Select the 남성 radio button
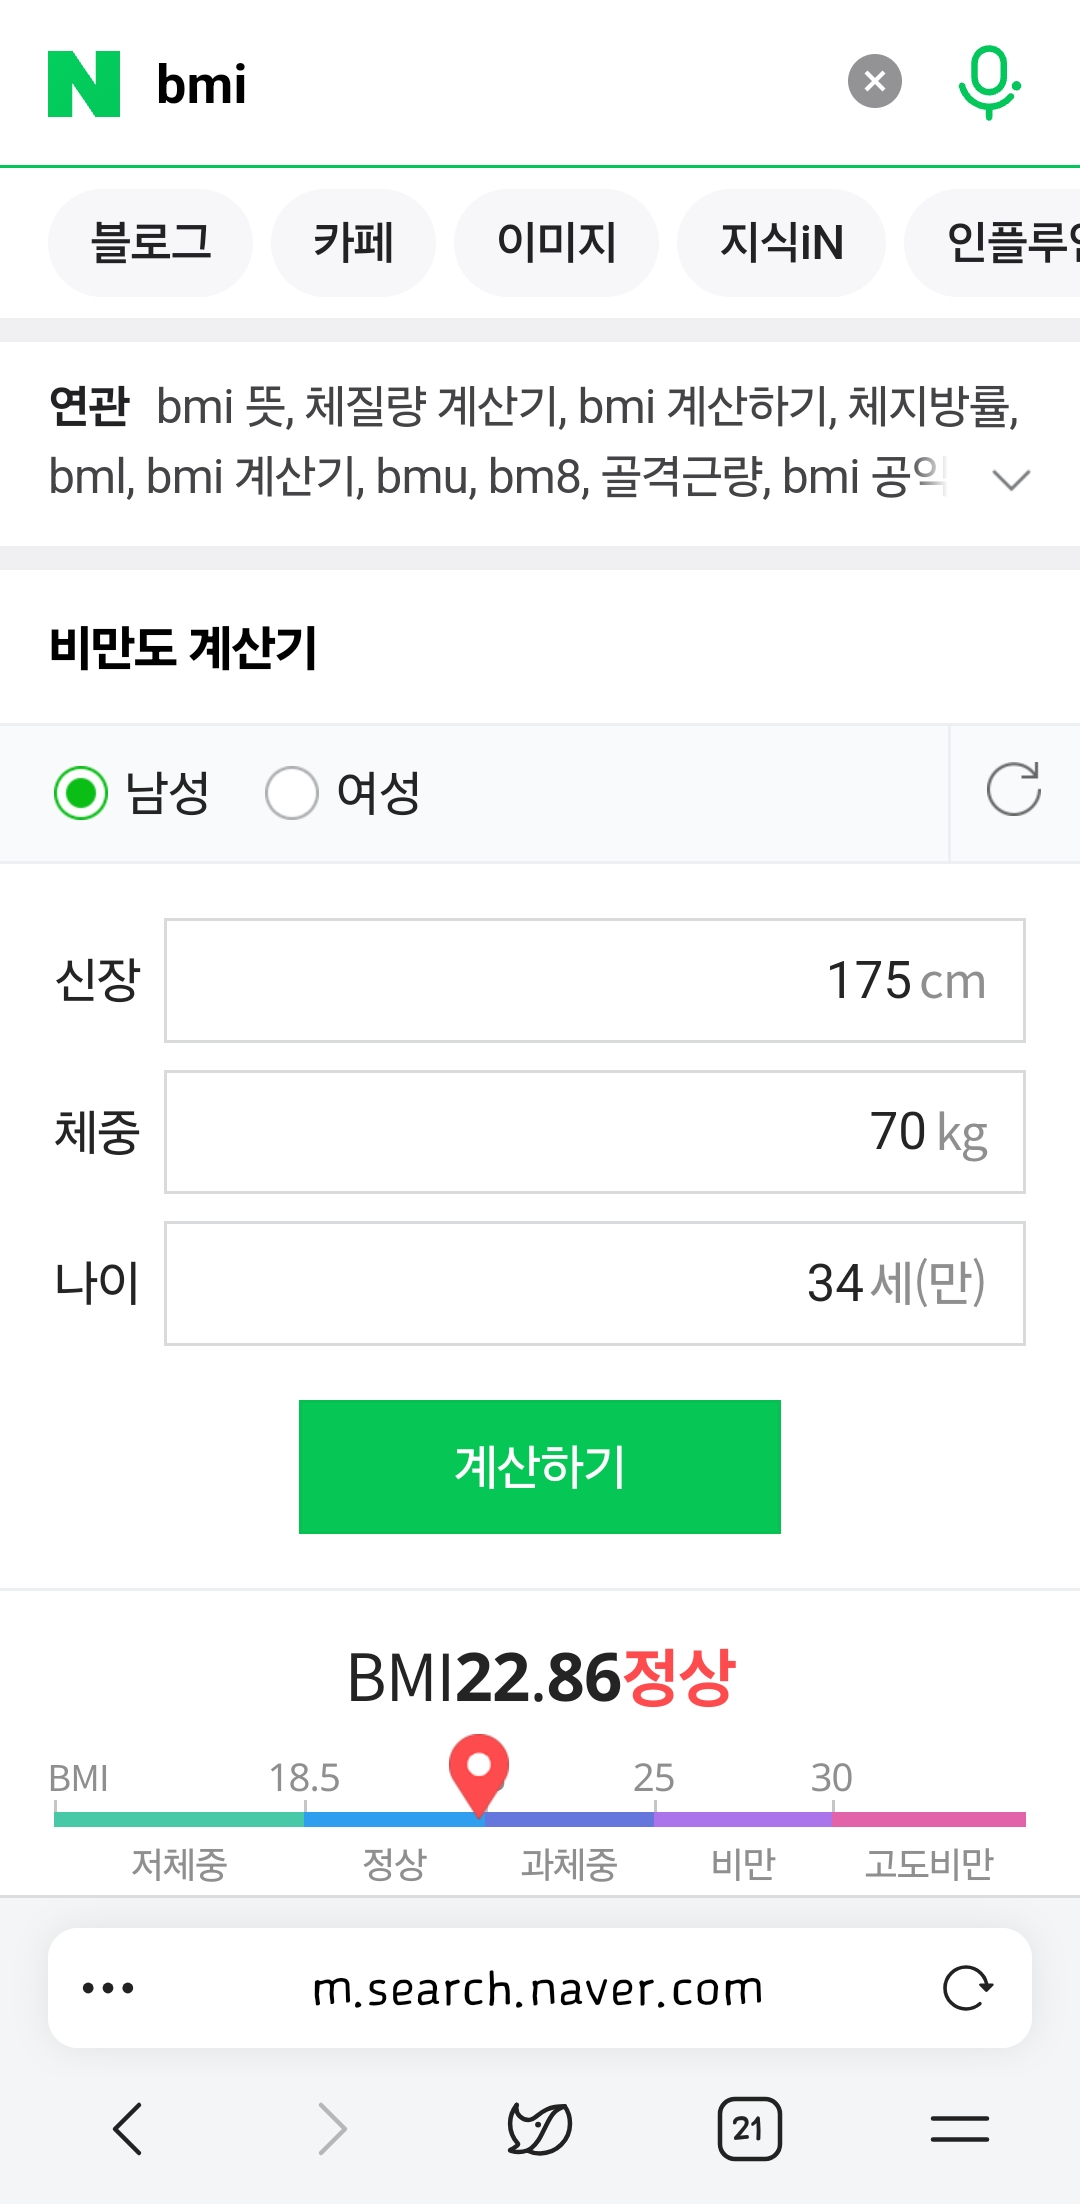Screen dimensions: 1080x2204 [81, 793]
